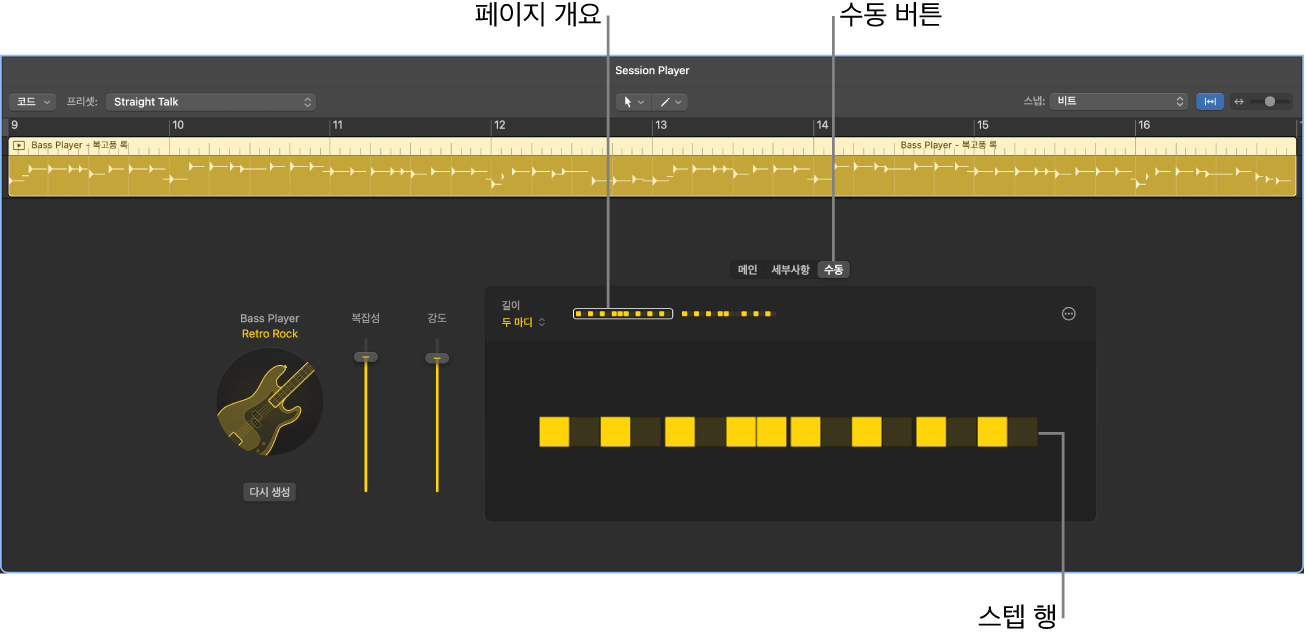This screenshot has width=1306, height=644.
Task: Click bar 10 on the ruler
Action: pyautogui.click(x=177, y=126)
